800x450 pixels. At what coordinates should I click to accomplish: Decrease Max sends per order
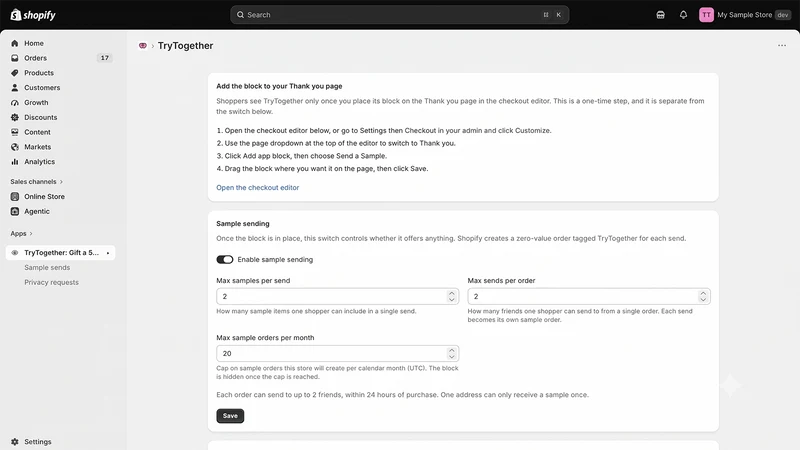tap(703, 299)
